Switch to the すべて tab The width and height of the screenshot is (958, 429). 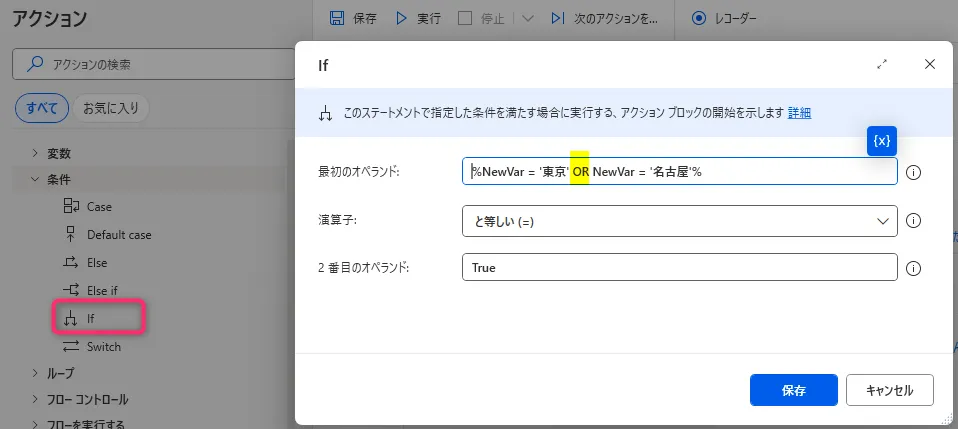pyautogui.click(x=41, y=108)
